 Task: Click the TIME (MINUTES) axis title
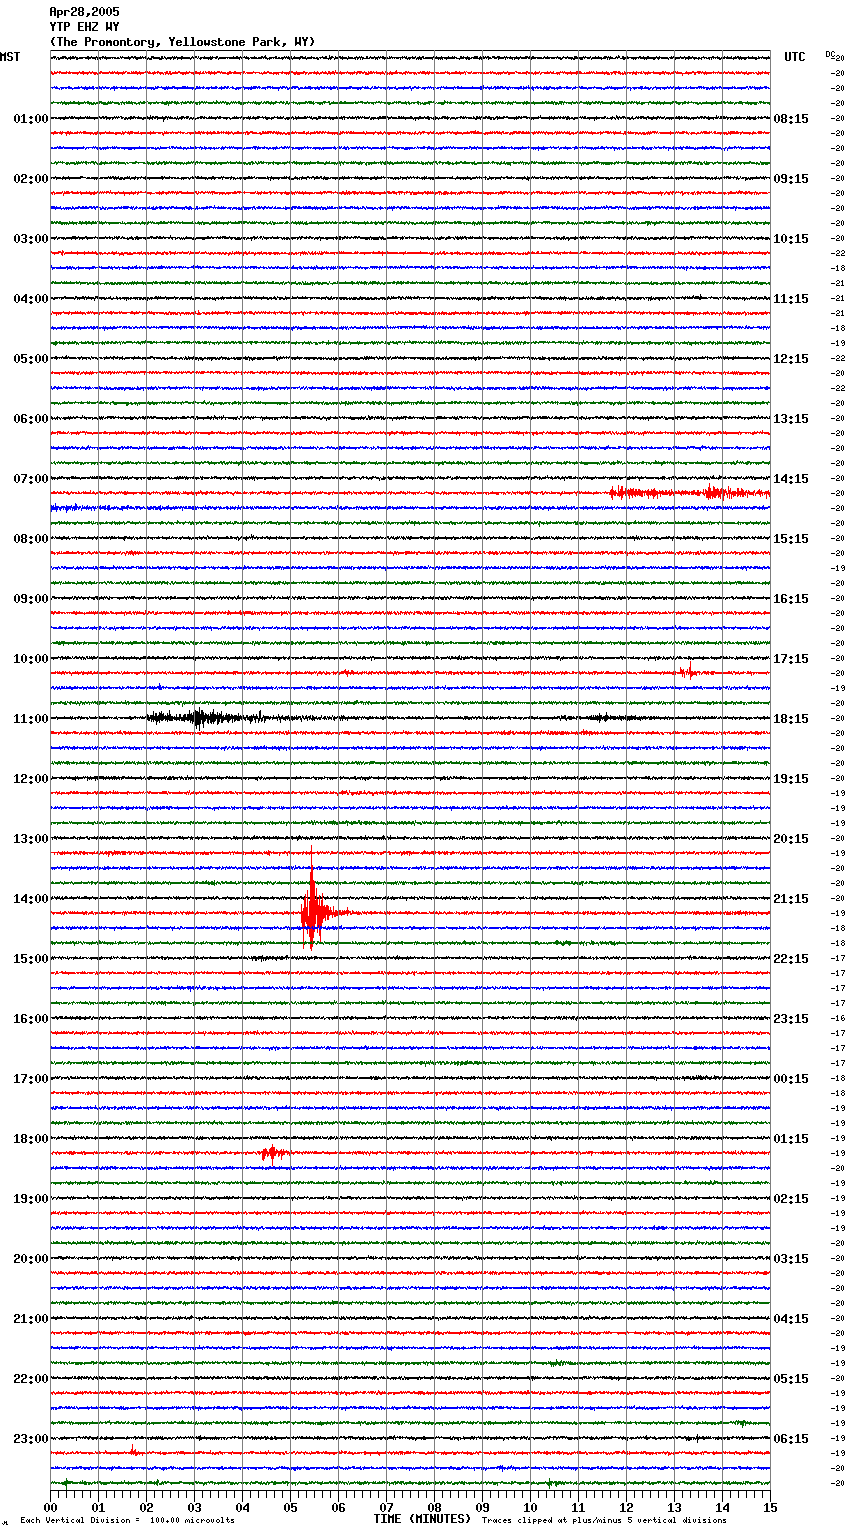tap(422, 1519)
